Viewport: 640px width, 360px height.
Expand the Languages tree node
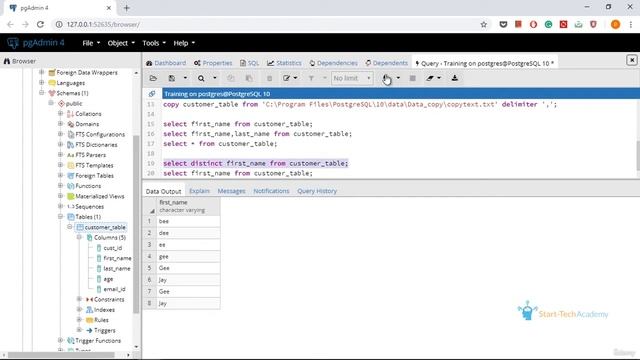pos(41,82)
